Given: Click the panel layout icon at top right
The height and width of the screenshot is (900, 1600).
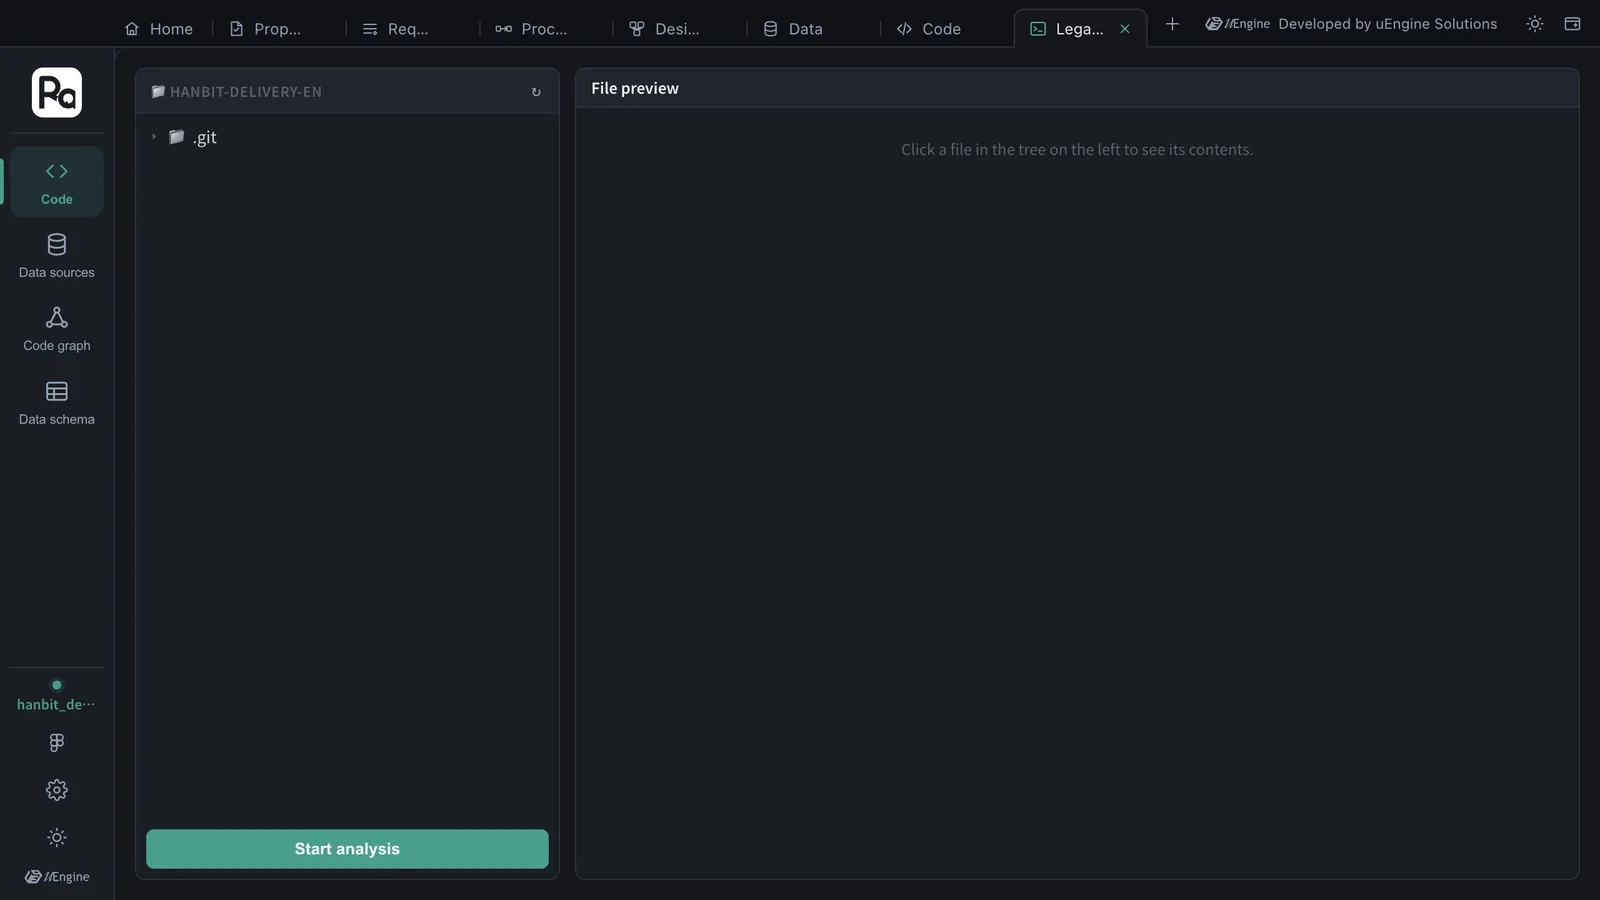Looking at the screenshot, I should (x=1572, y=24).
